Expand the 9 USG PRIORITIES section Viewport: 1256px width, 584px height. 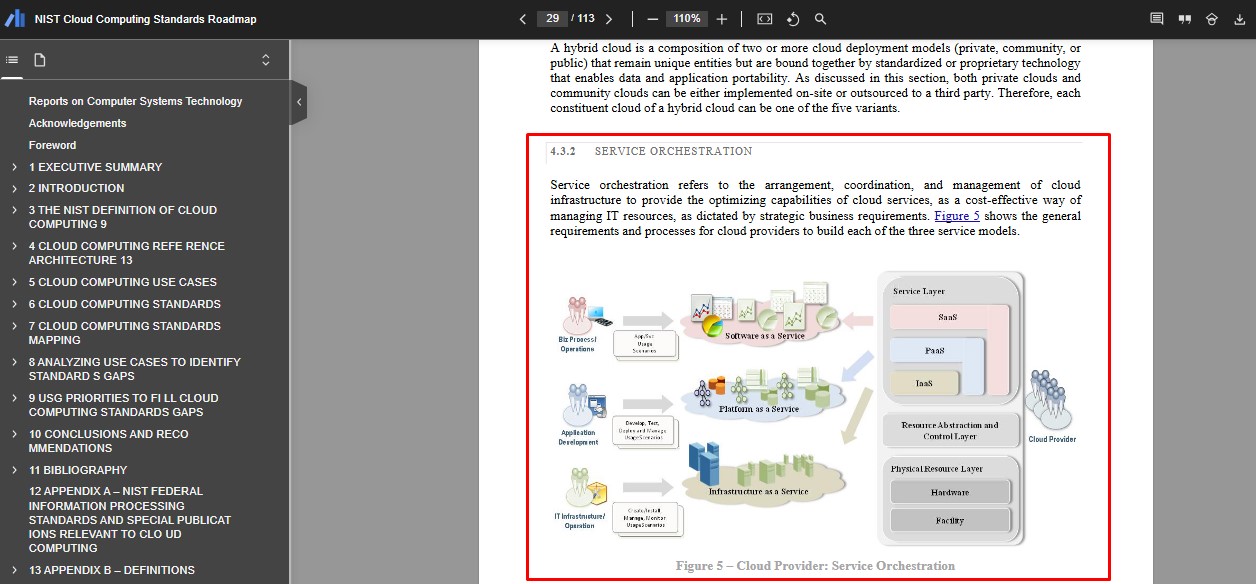(14, 398)
